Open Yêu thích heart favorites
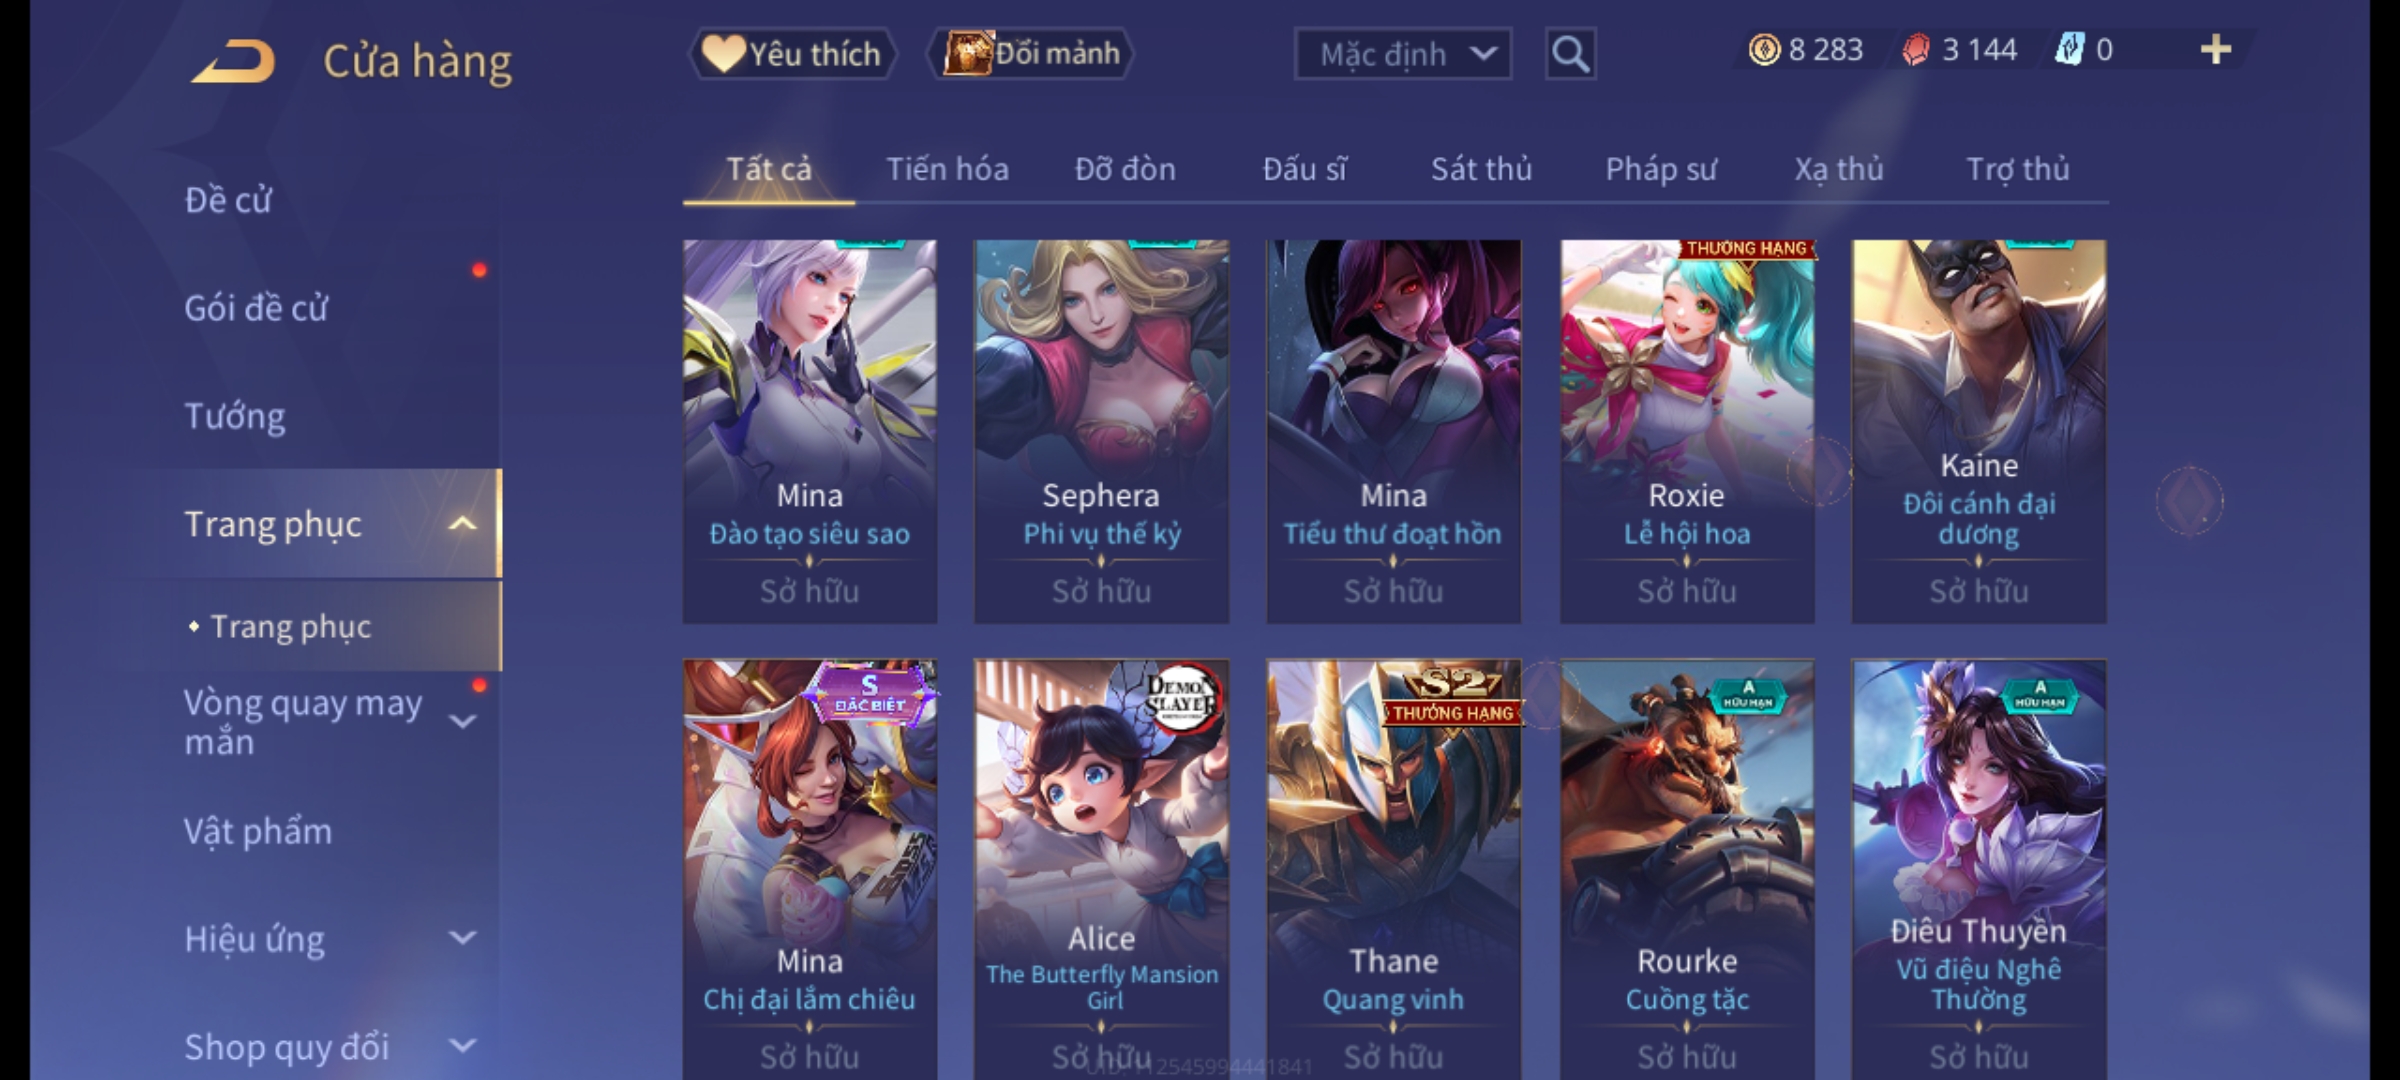2400x1080 pixels. (791, 54)
